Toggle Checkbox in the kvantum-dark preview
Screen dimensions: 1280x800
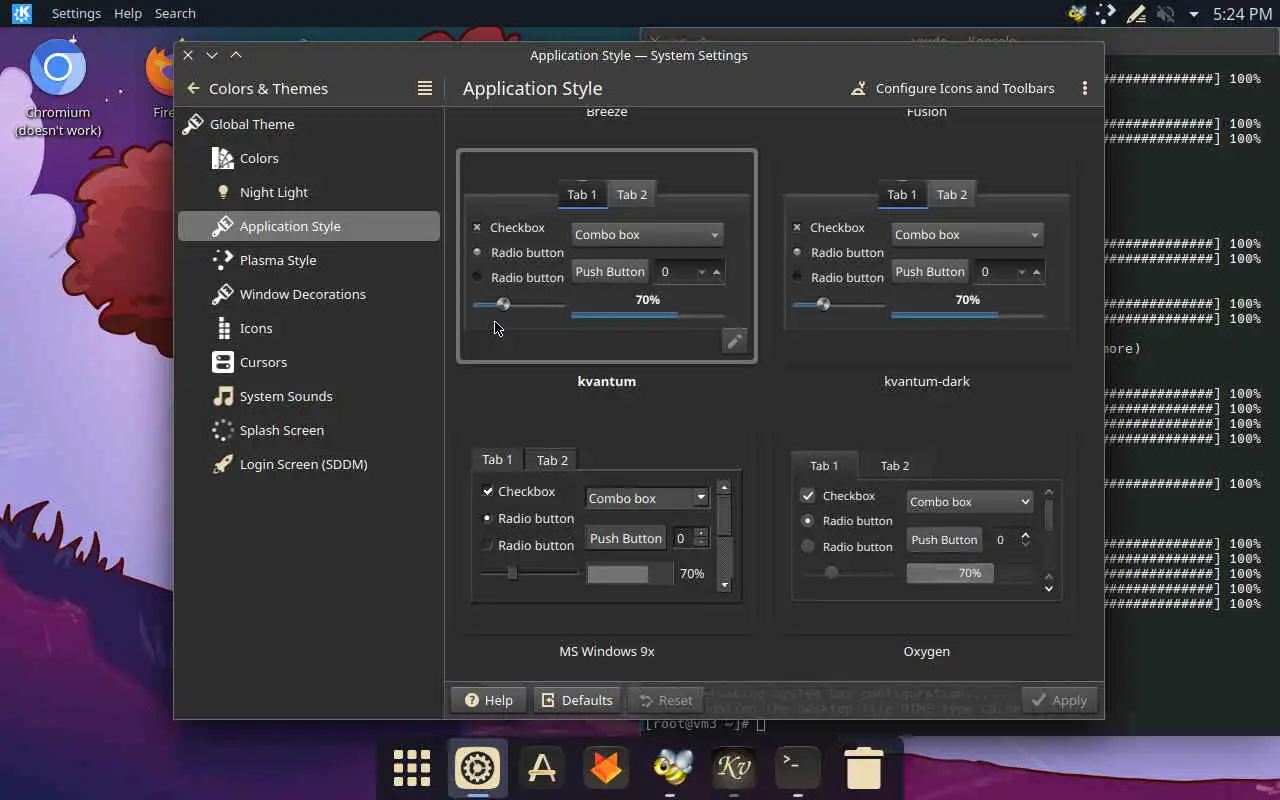tap(829, 228)
